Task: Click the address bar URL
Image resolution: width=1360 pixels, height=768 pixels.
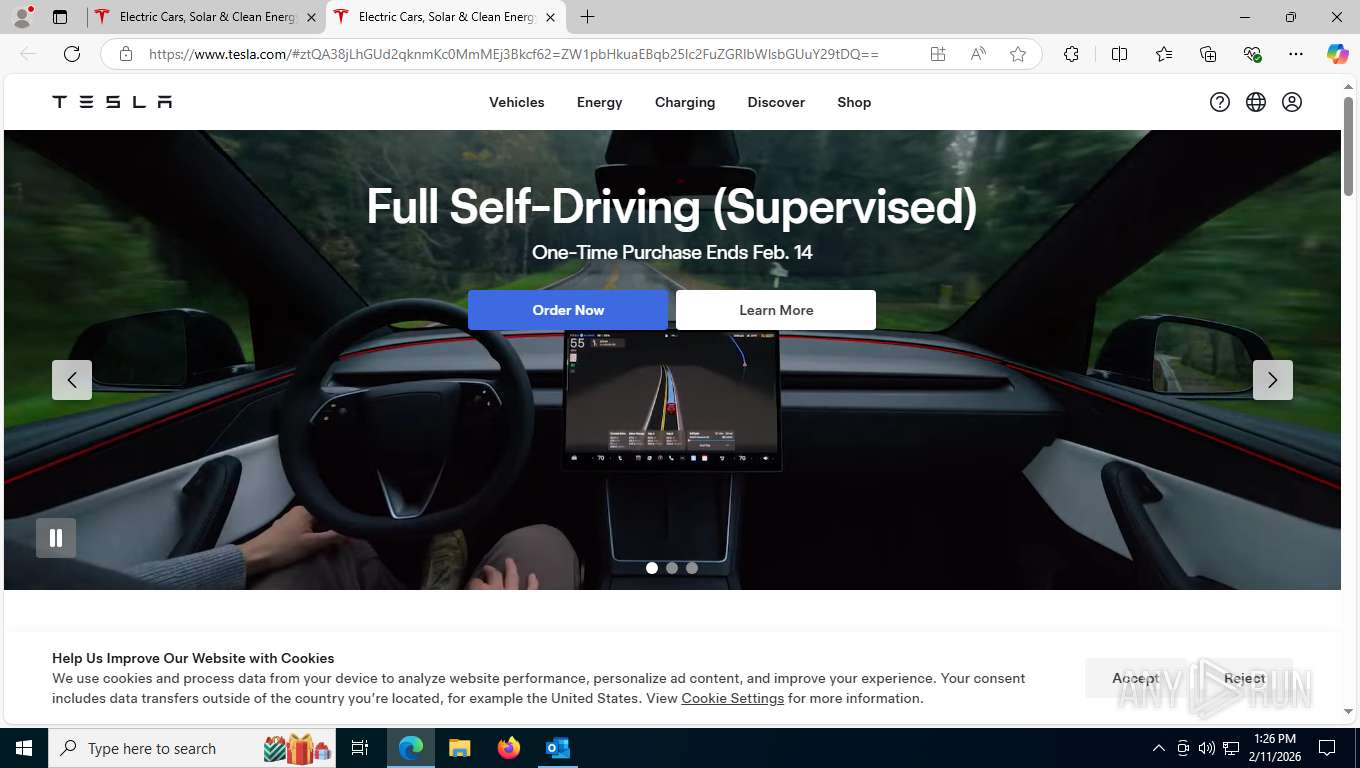Action: pyautogui.click(x=514, y=54)
